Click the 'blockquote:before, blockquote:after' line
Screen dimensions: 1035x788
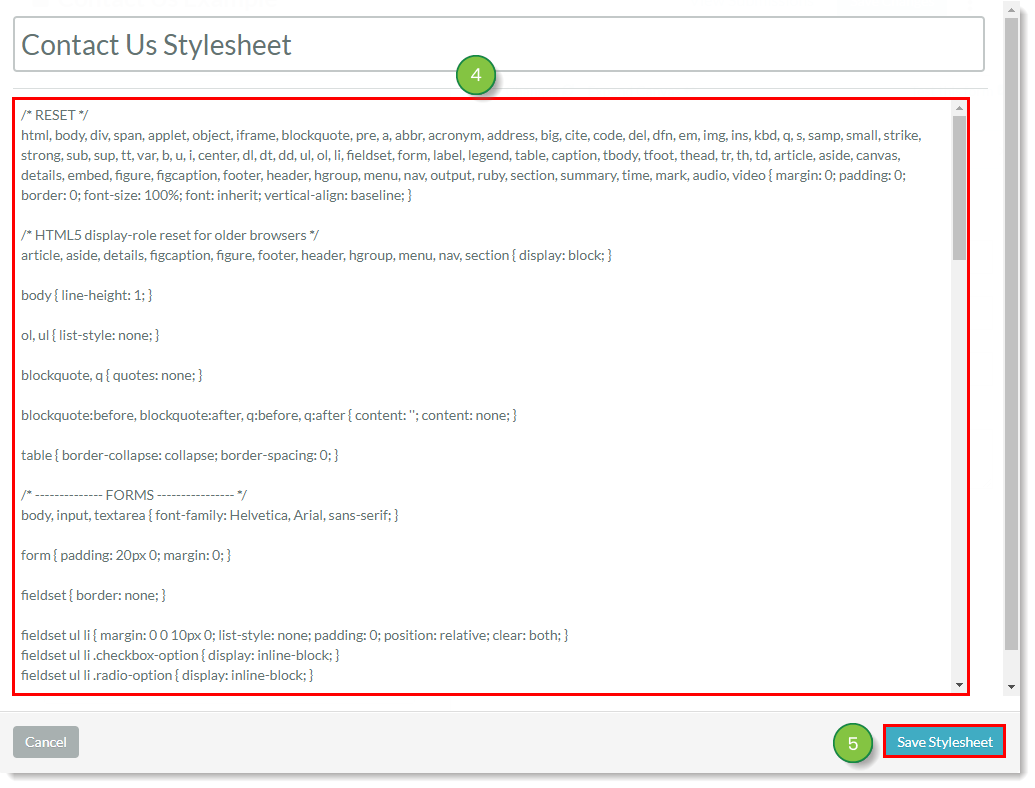(269, 415)
